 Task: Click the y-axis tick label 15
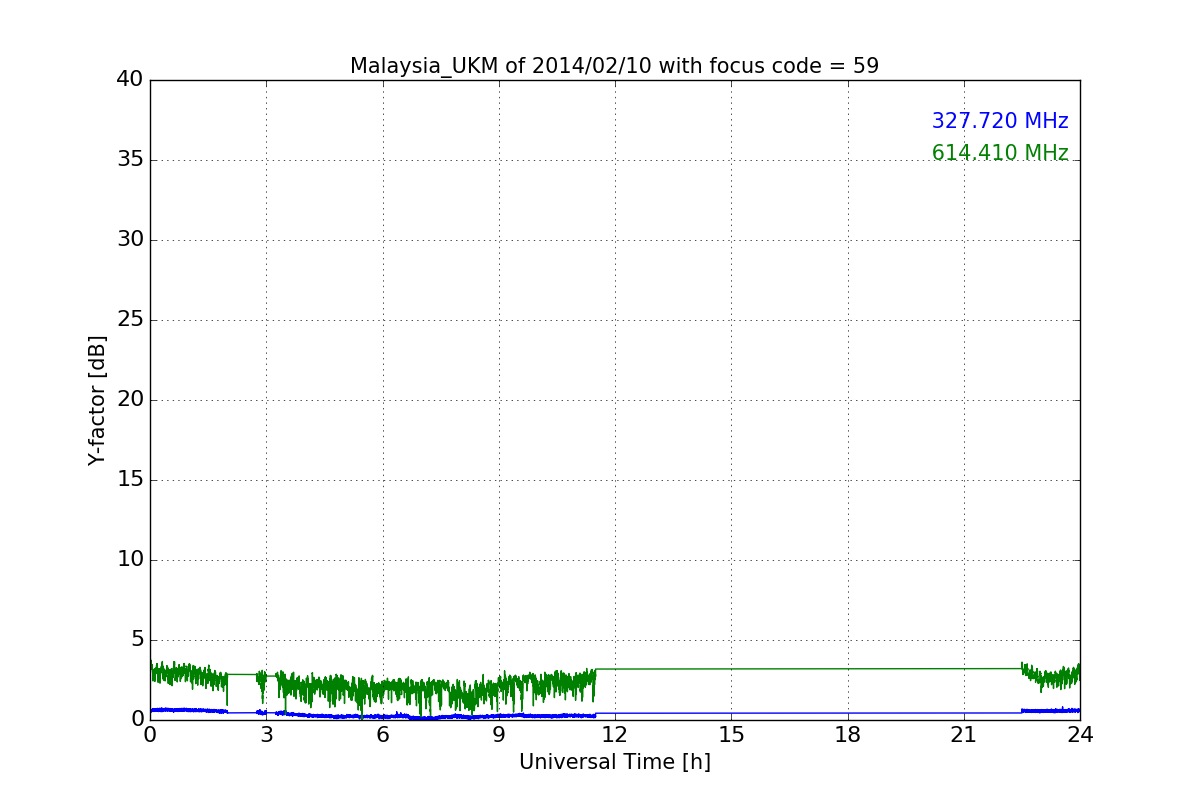[x=130, y=480]
